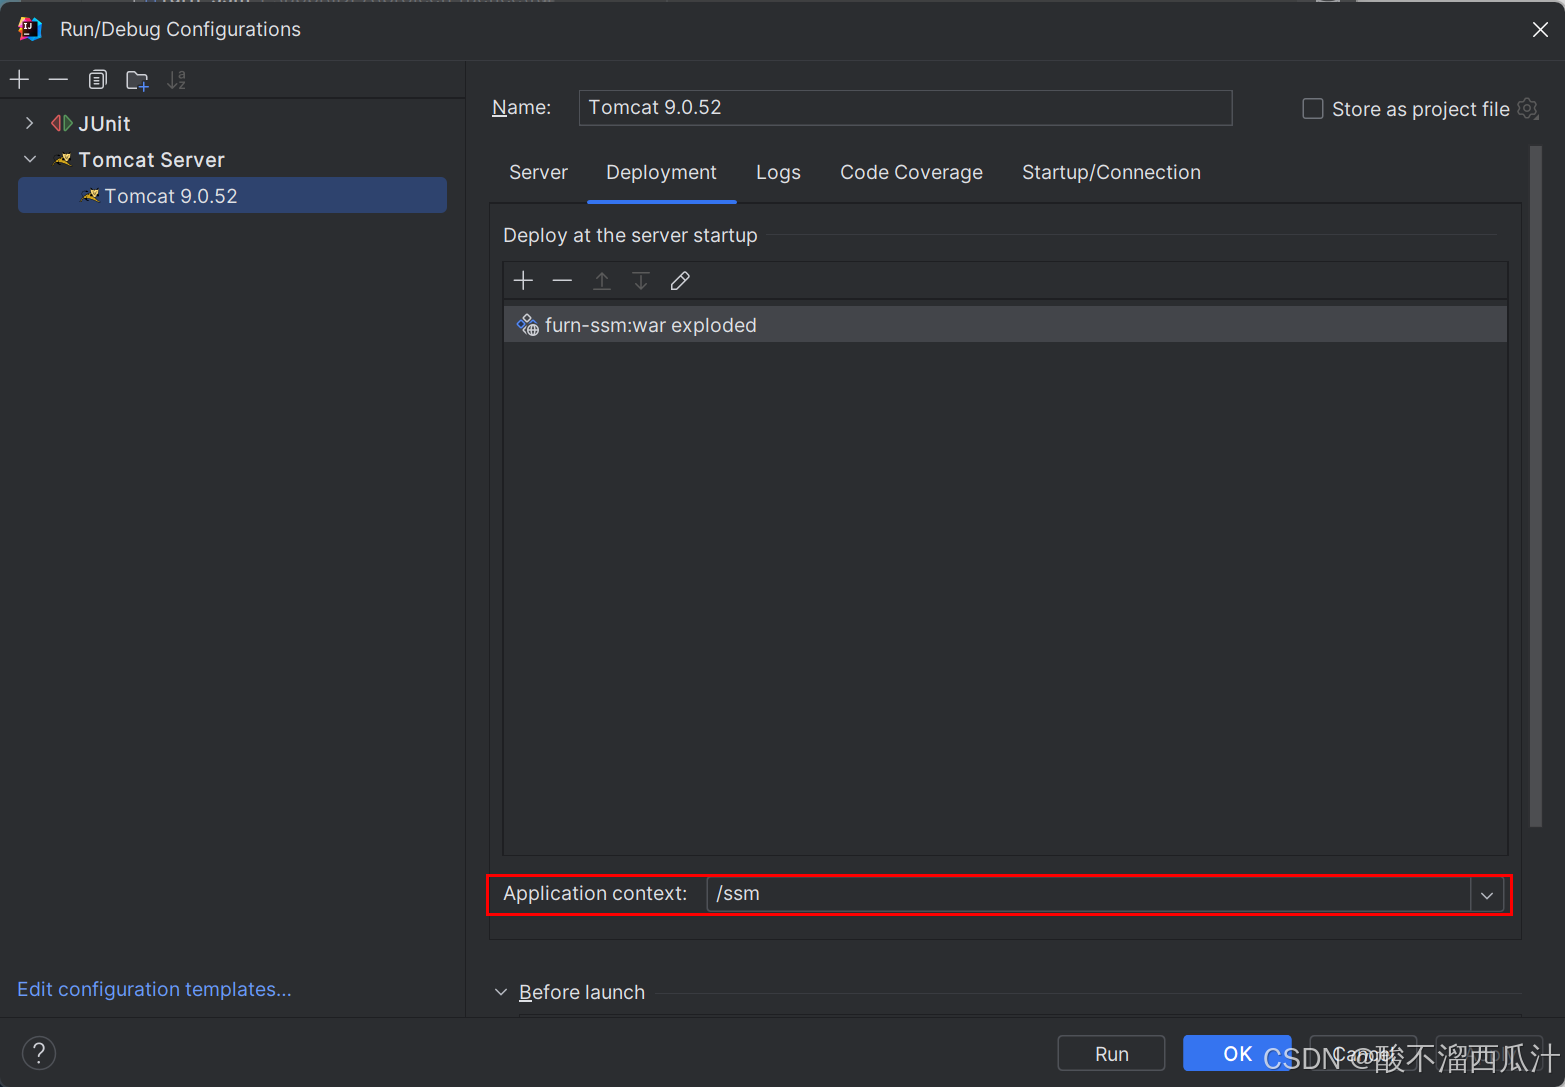Sort configurations alphabetically
The height and width of the screenshot is (1087, 1565).
coord(176,79)
